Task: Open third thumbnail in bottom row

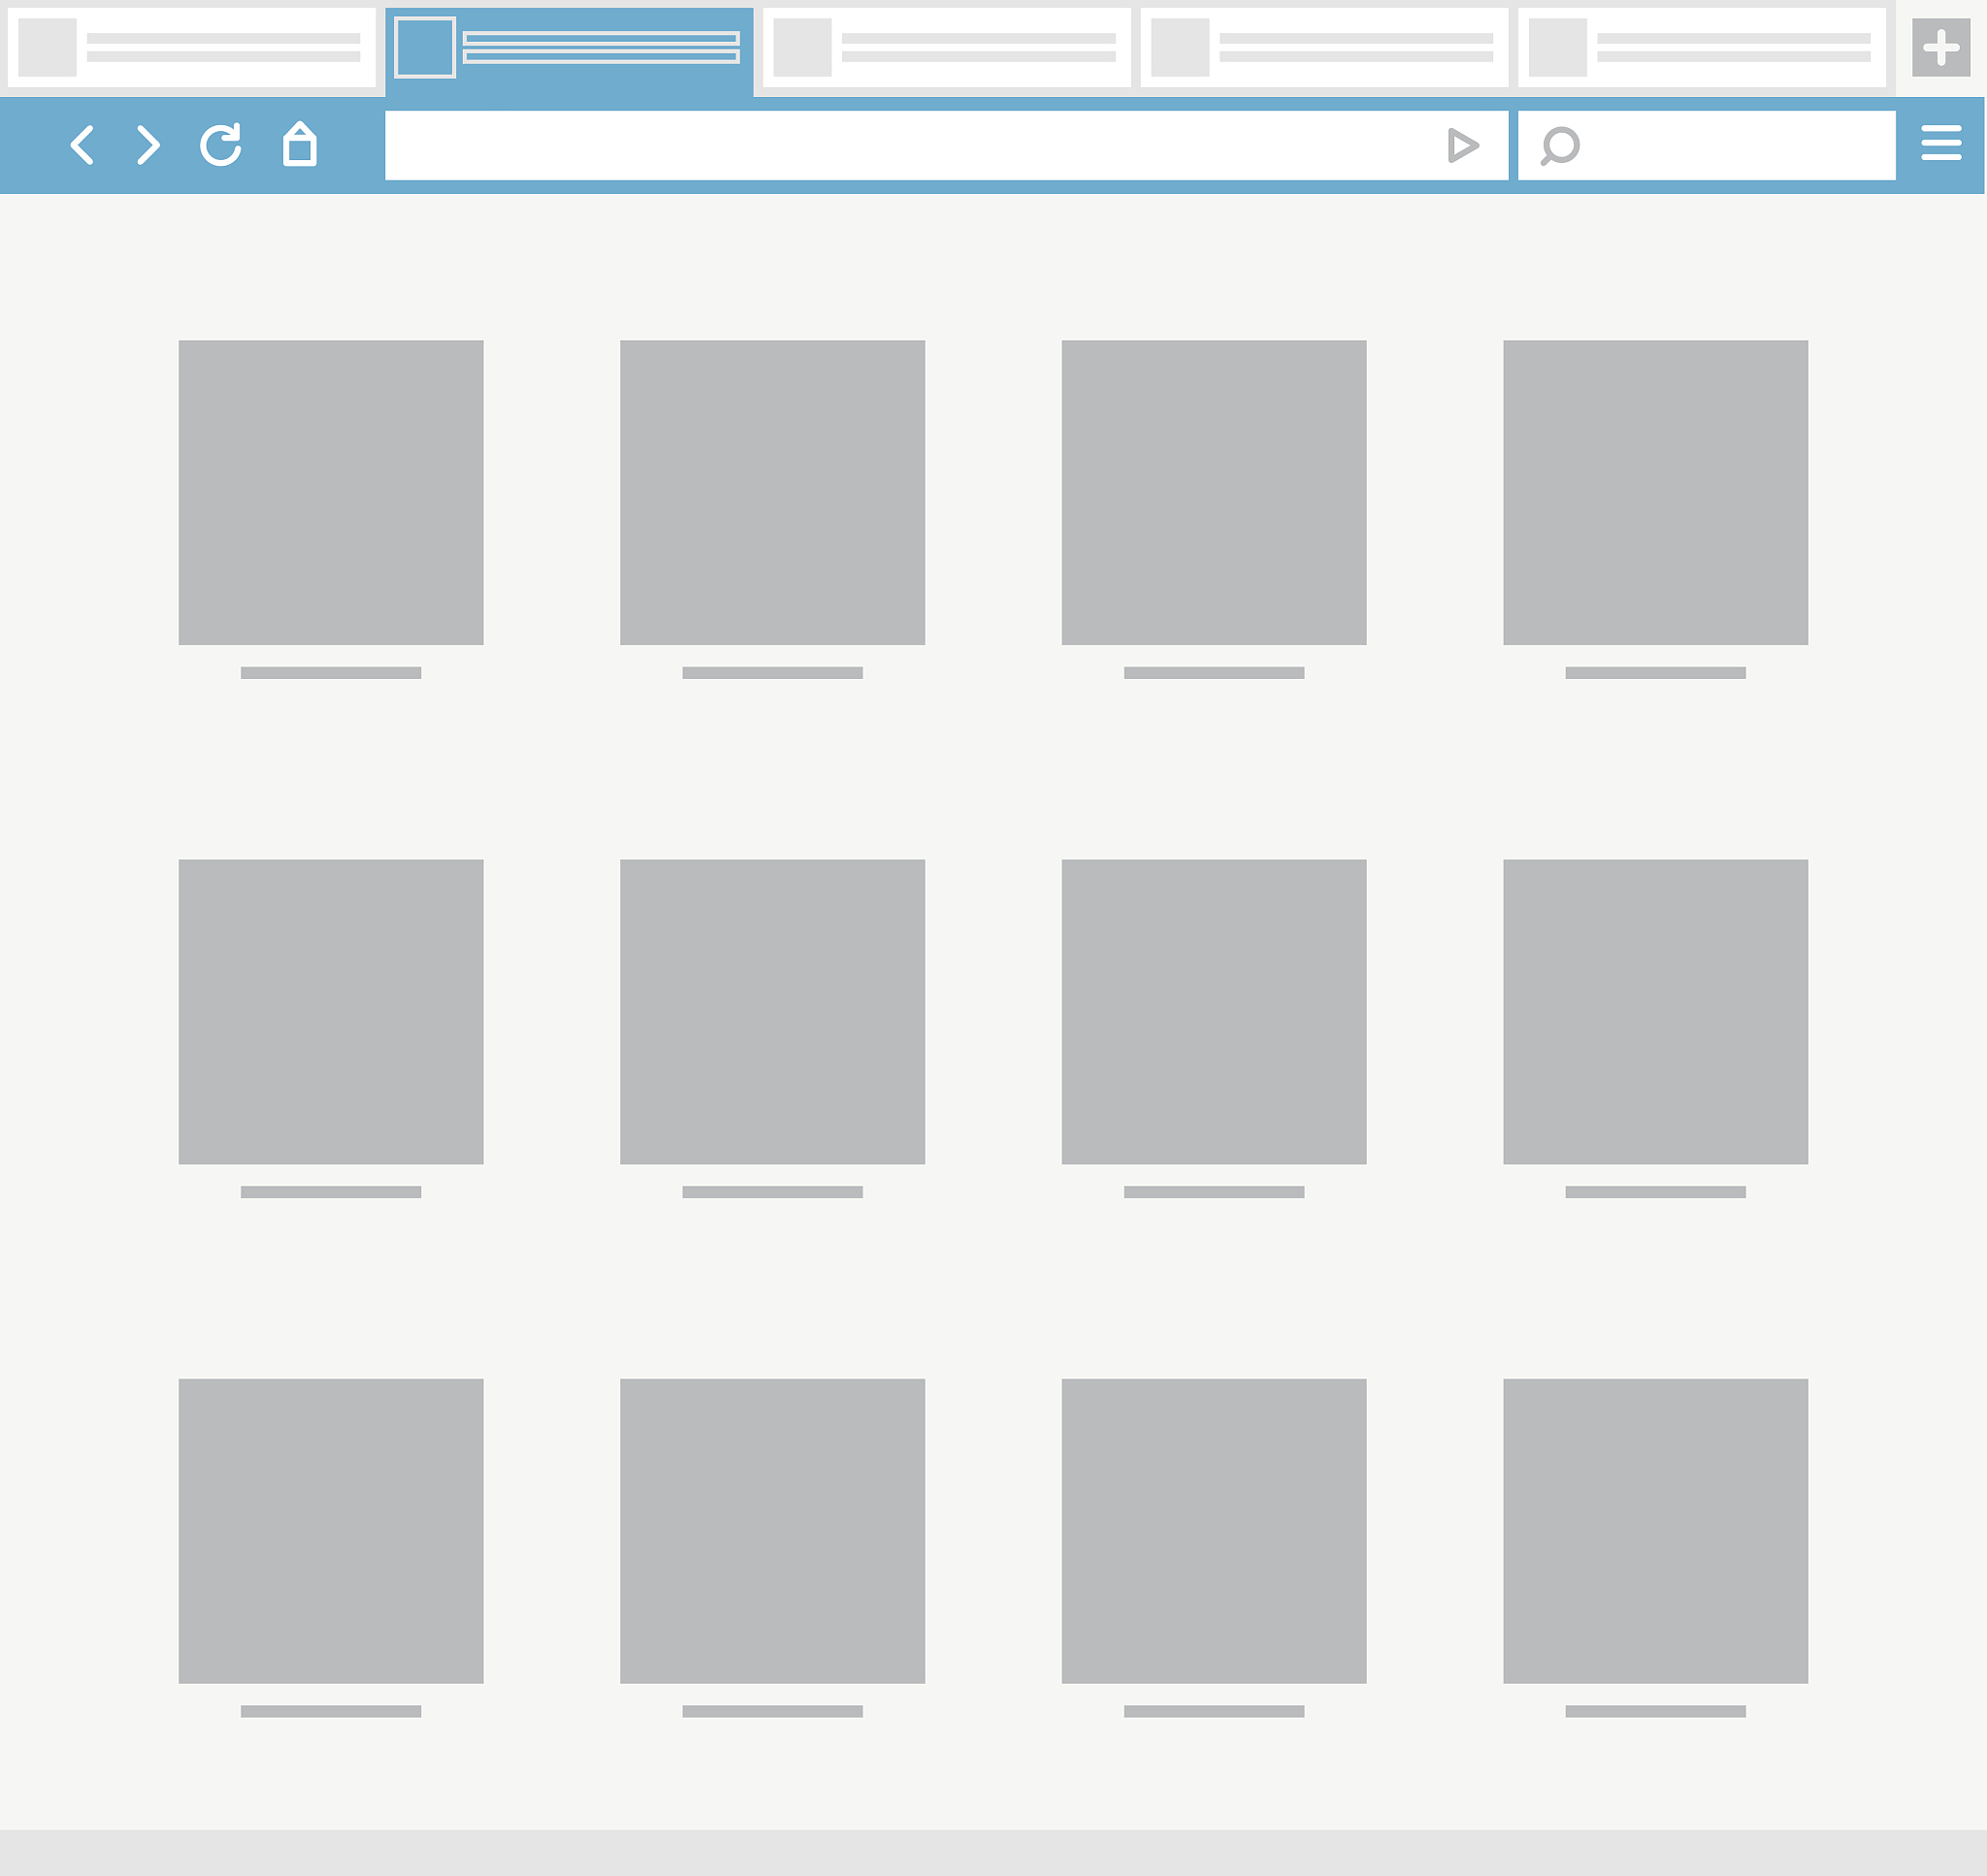Action: 1214,1531
